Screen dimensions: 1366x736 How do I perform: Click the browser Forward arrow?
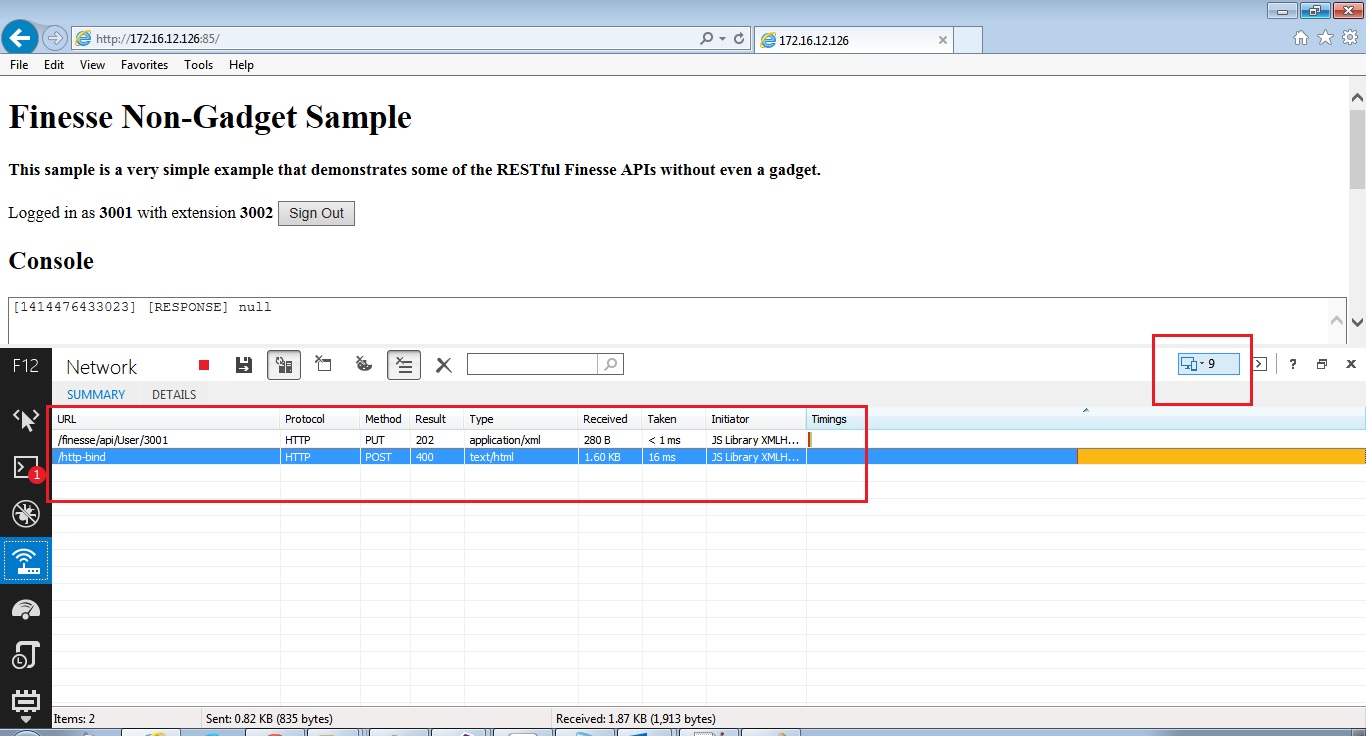click(55, 38)
